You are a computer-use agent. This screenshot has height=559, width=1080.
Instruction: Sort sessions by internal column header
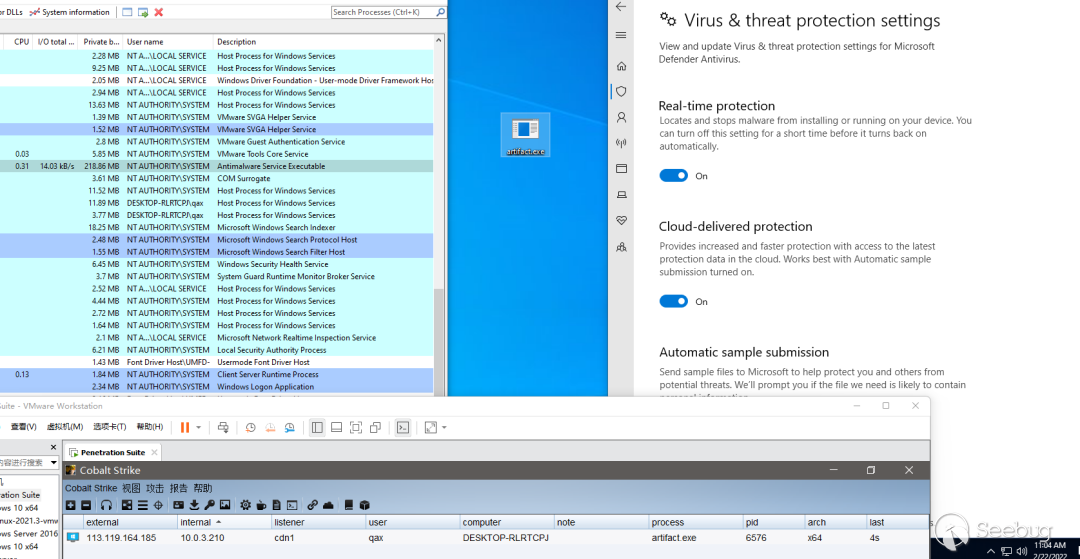pos(224,523)
